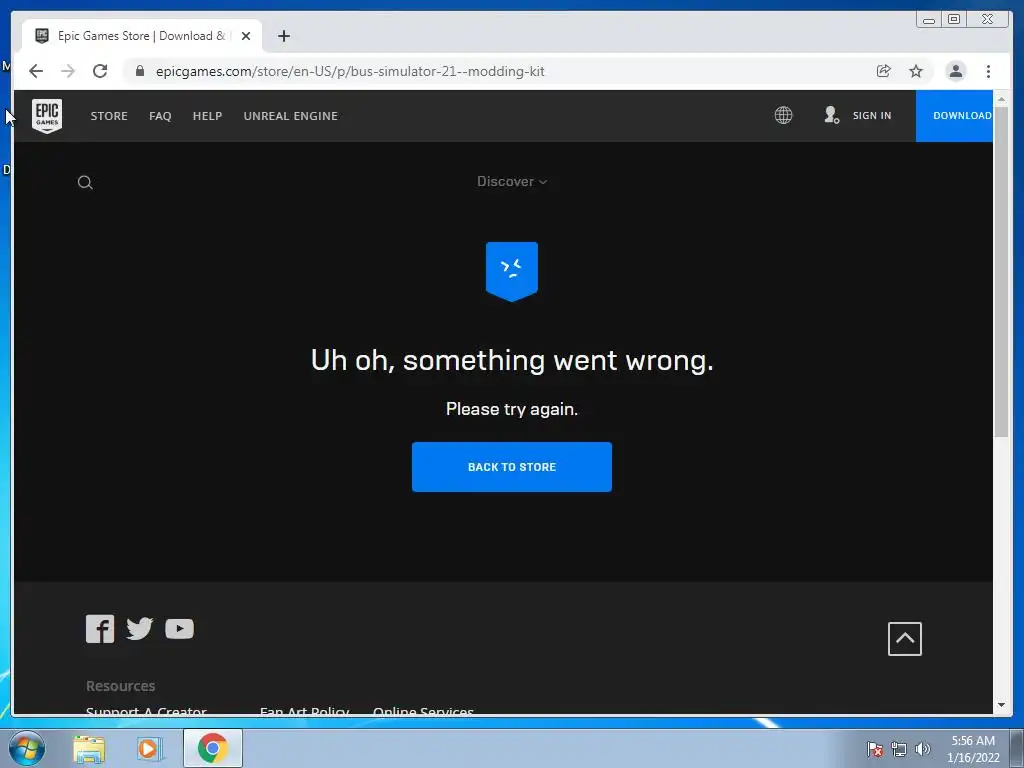The width and height of the screenshot is (1024, 768).
Task: Expand the Discover dropdown
Action: (512, 182)
